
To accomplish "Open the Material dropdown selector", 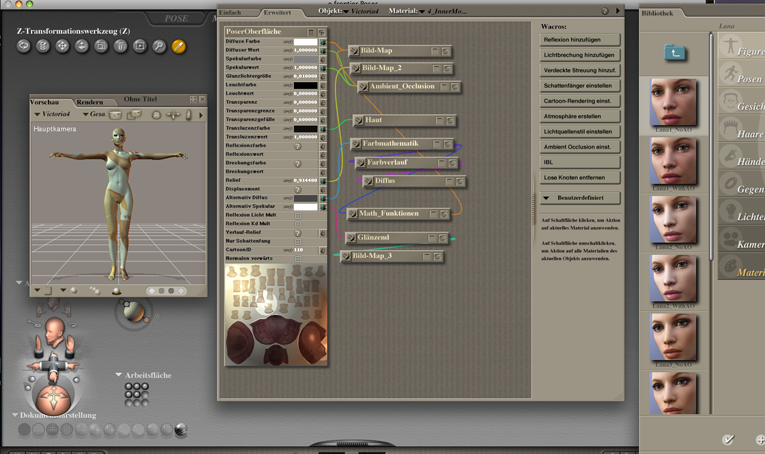I will click(x=444, y=11).
